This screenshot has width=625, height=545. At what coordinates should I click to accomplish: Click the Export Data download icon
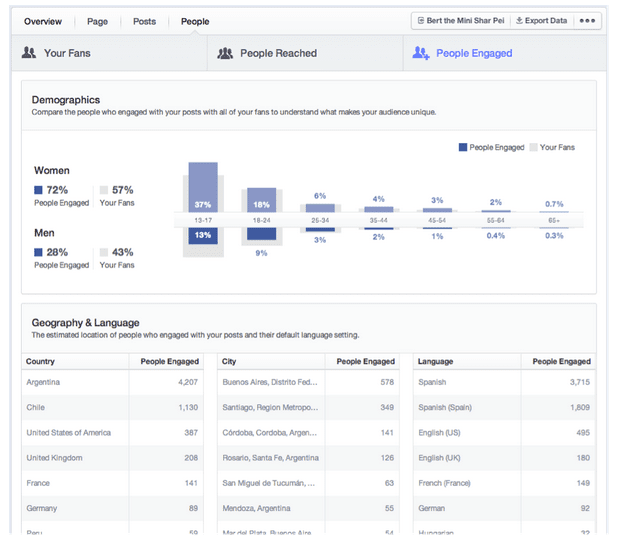[x=519, y=20]
